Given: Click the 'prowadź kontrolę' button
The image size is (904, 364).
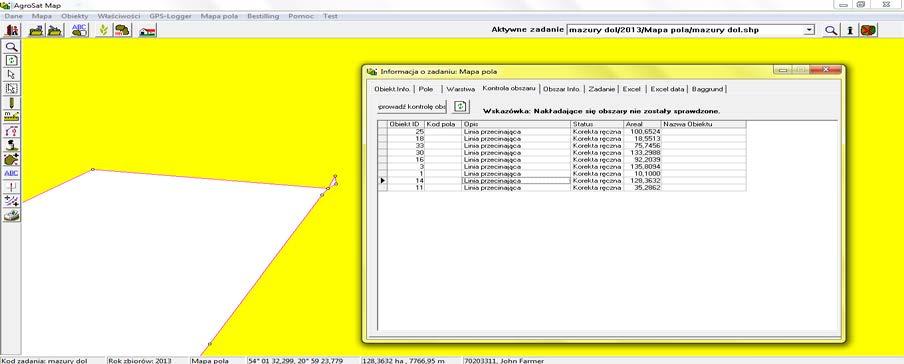Looking at the screenshot, I should [412, 107].
